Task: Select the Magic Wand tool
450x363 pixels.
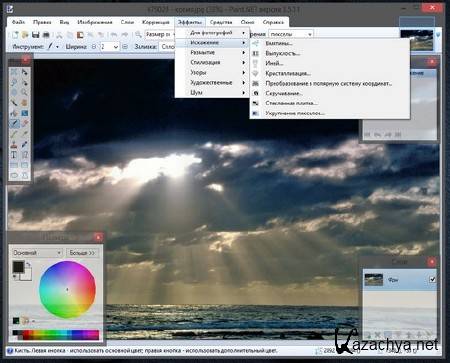Action: pos(14,103)
